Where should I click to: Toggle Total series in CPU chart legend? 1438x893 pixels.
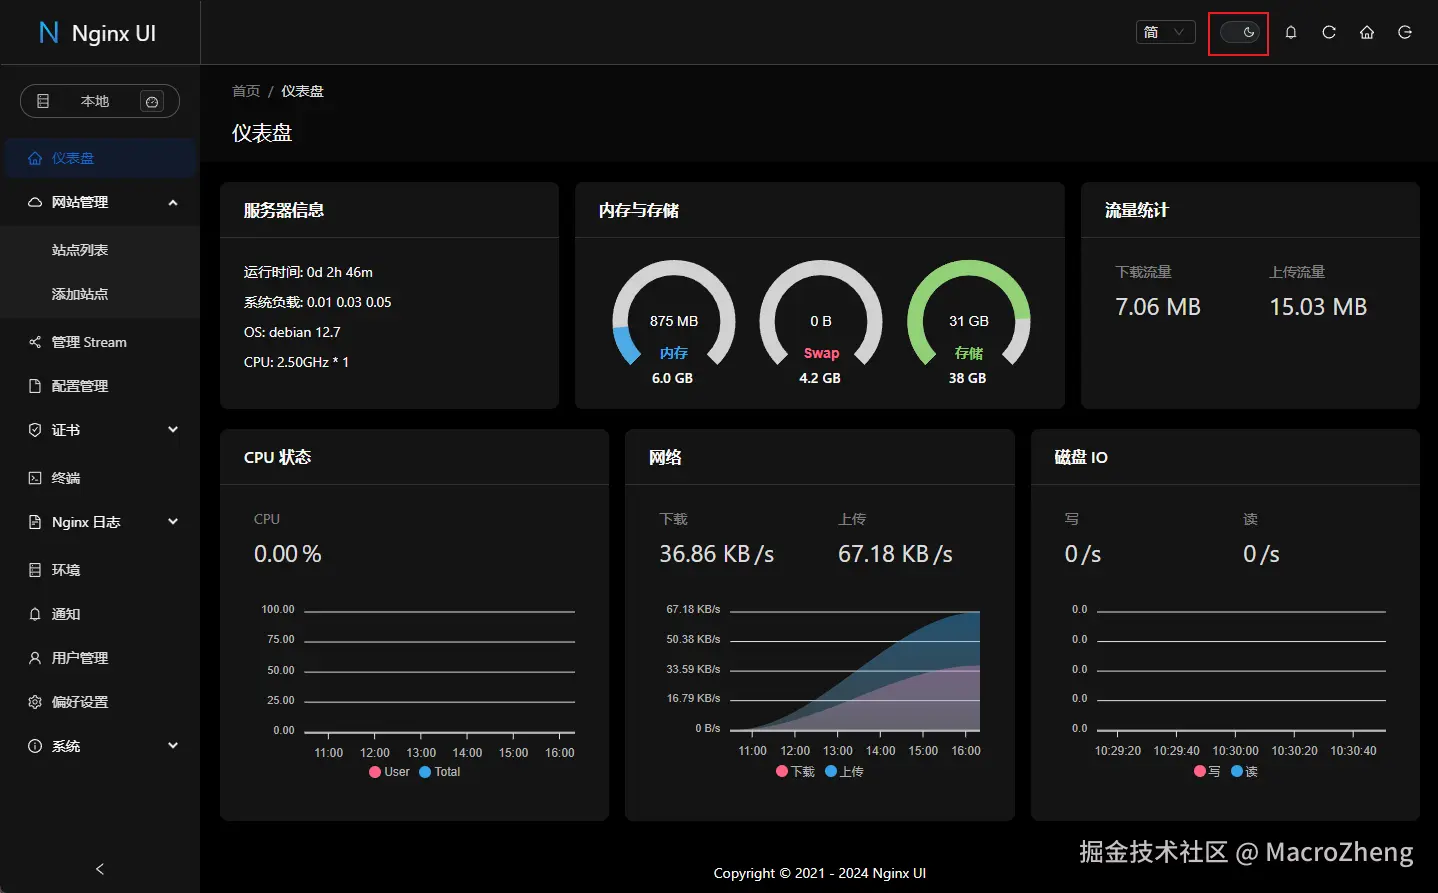click(440, 772)
